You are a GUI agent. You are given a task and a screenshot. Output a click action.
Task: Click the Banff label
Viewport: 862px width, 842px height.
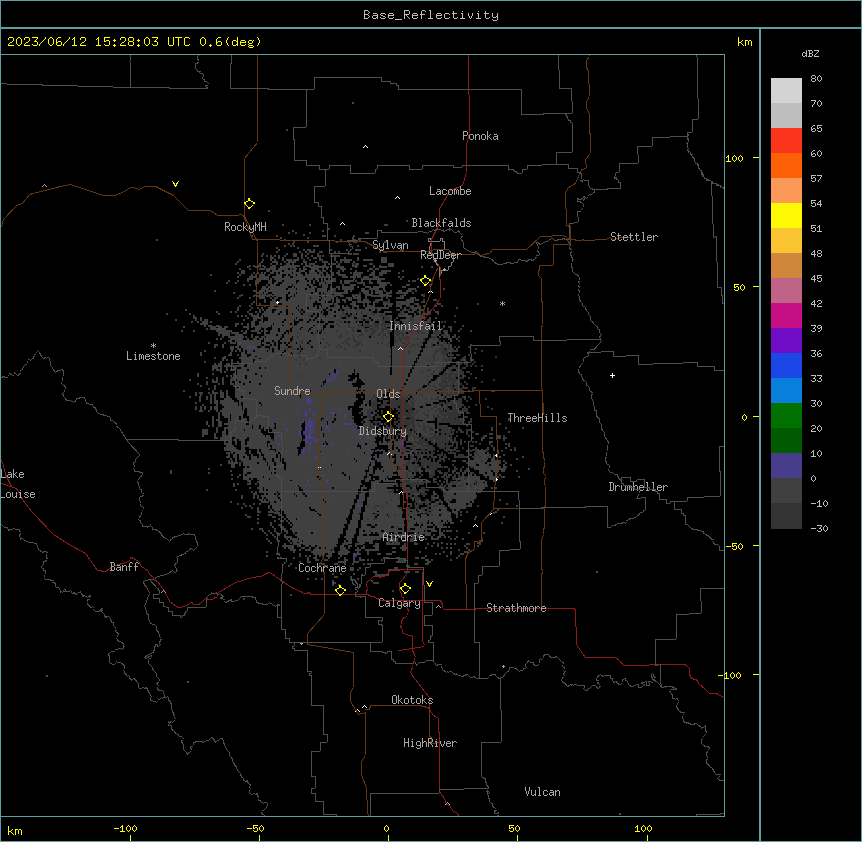(124, 567)
